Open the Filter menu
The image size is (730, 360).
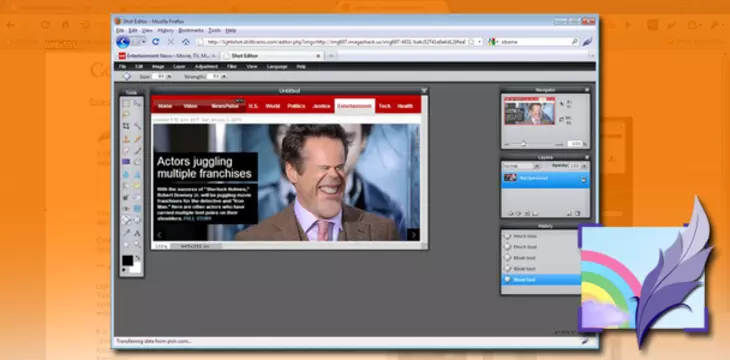coord(232,67)
